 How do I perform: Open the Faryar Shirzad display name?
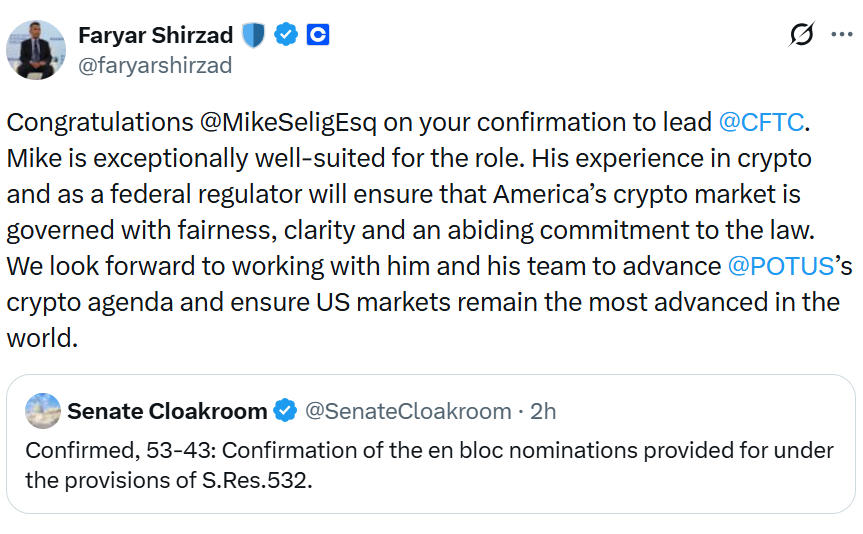(x=155, y=35)
